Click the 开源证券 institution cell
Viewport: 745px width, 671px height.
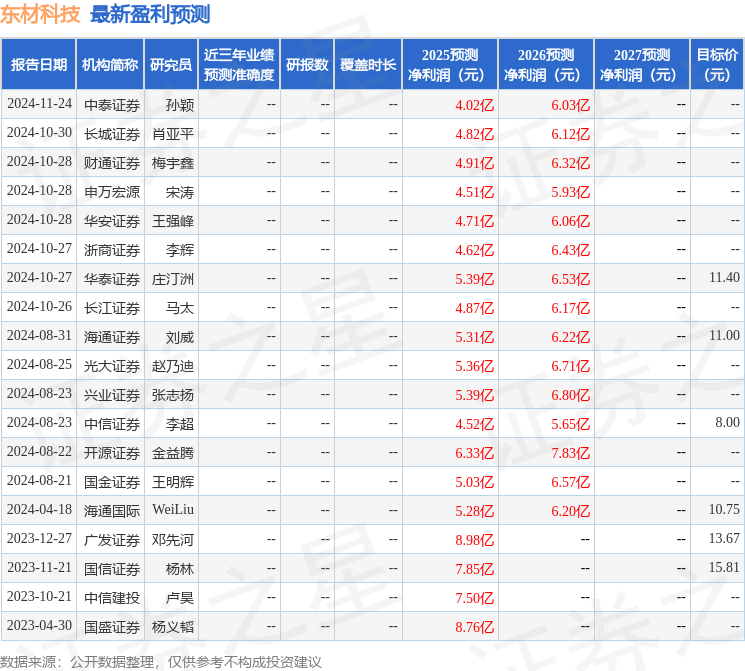(x=112, y=453)
